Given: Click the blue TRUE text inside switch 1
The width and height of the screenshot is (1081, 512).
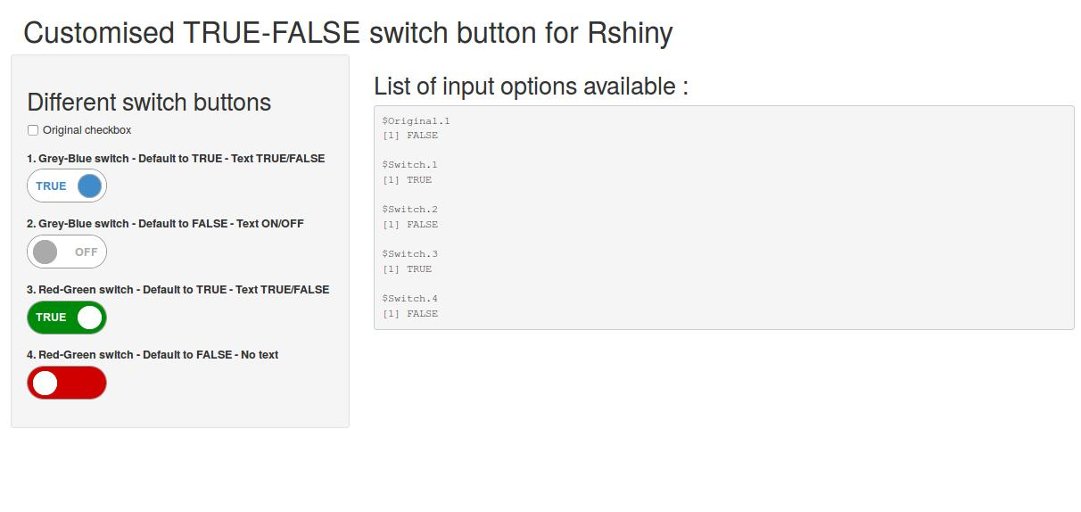Looking at the screenshot, I should [51, 186].
